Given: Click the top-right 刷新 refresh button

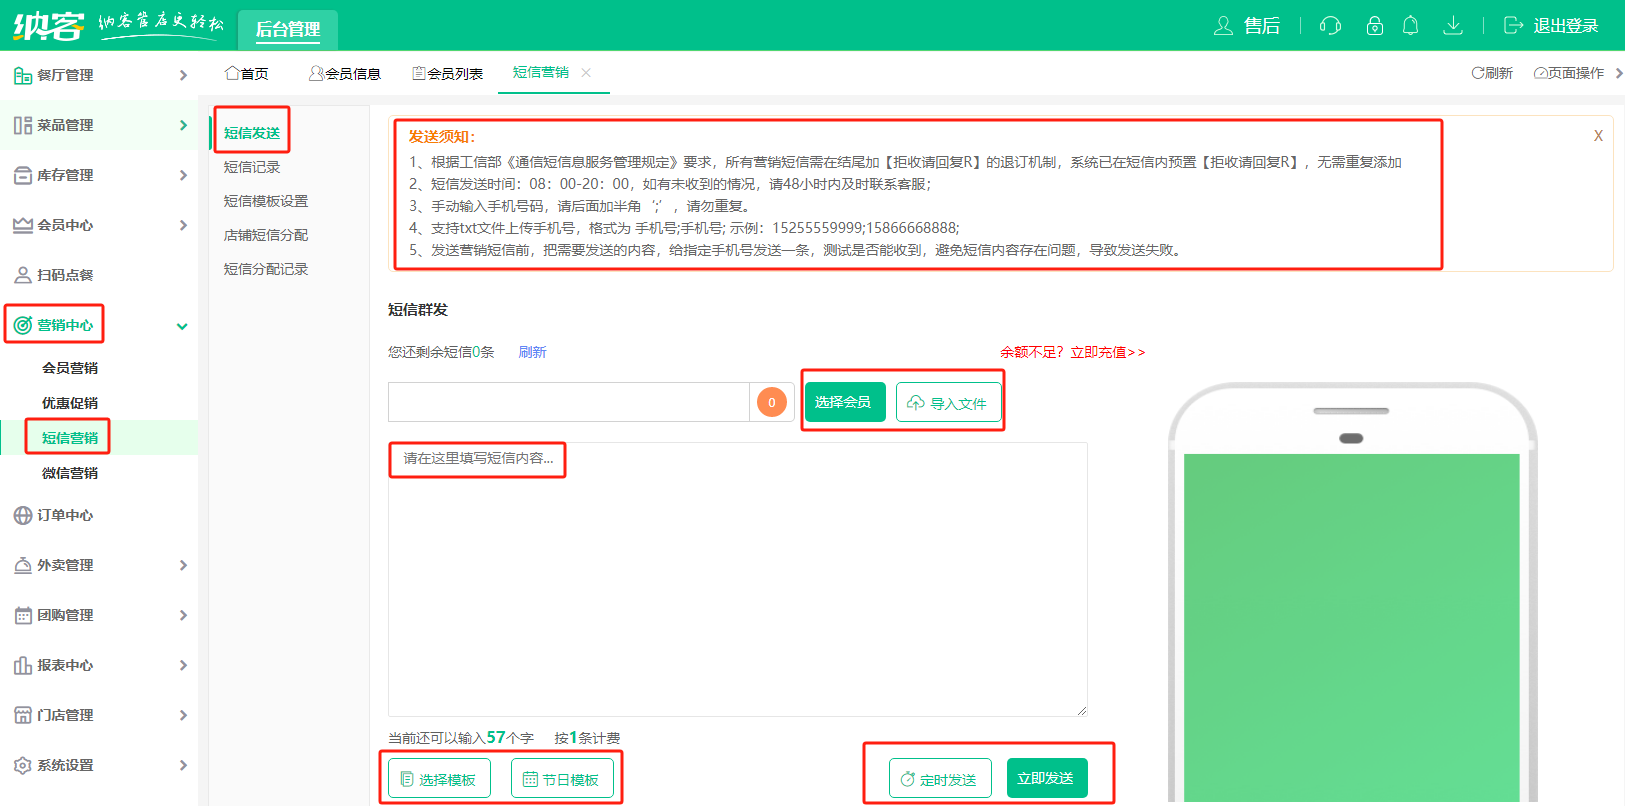Looking at the screenshot, I should (1492, 73).
